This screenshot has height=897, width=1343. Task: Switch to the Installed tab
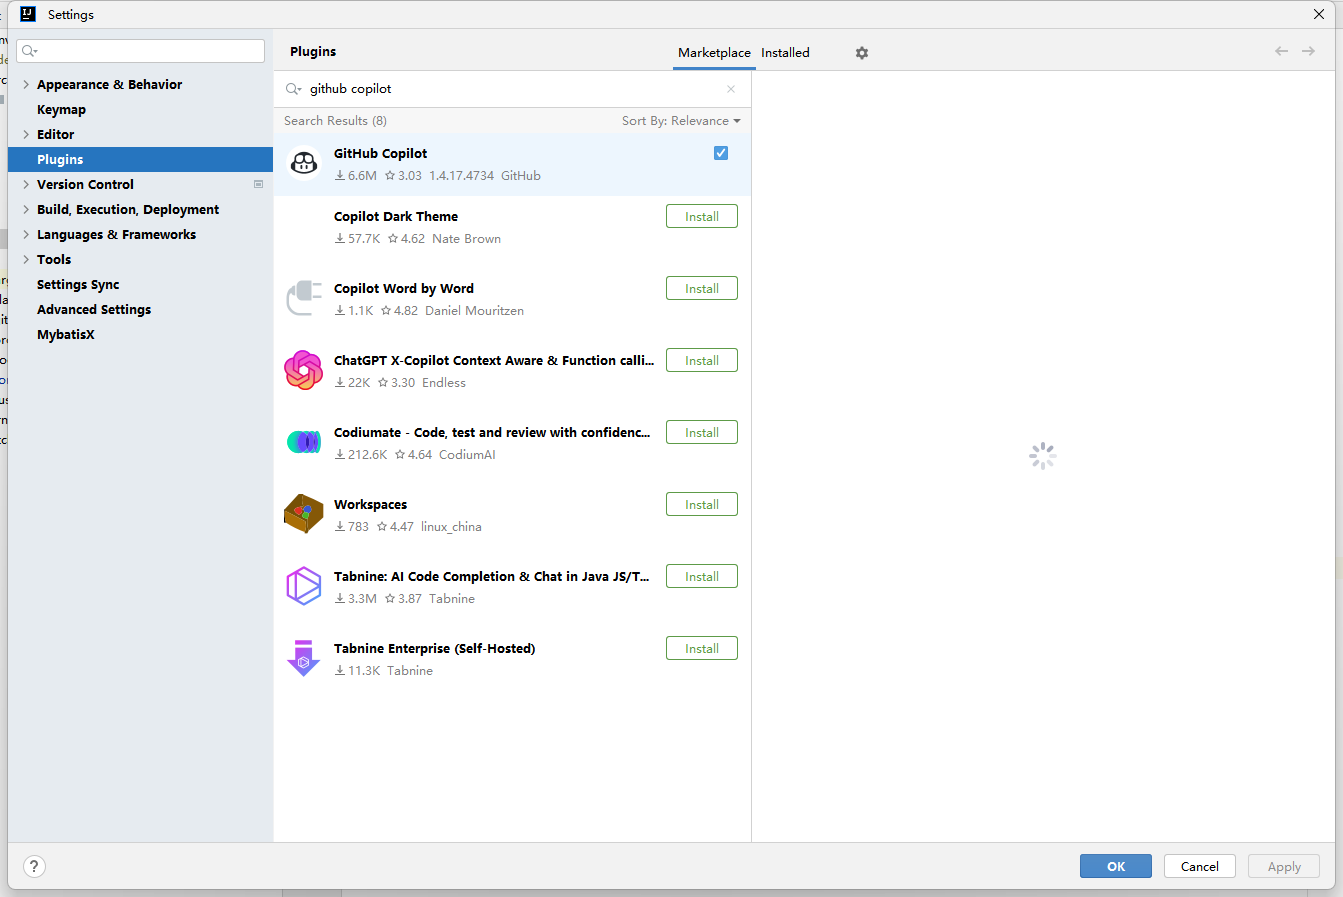[x=785, y=53]
